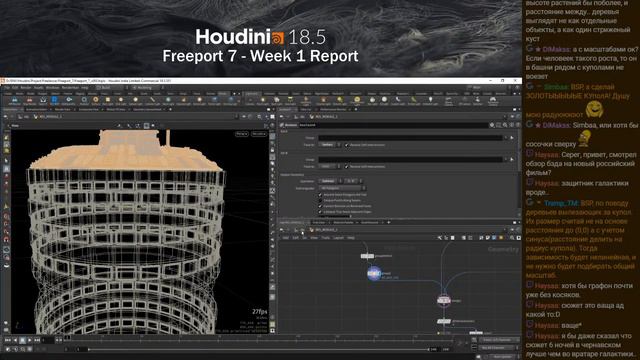
Task: Open the Windows menu
Action: 52,88
